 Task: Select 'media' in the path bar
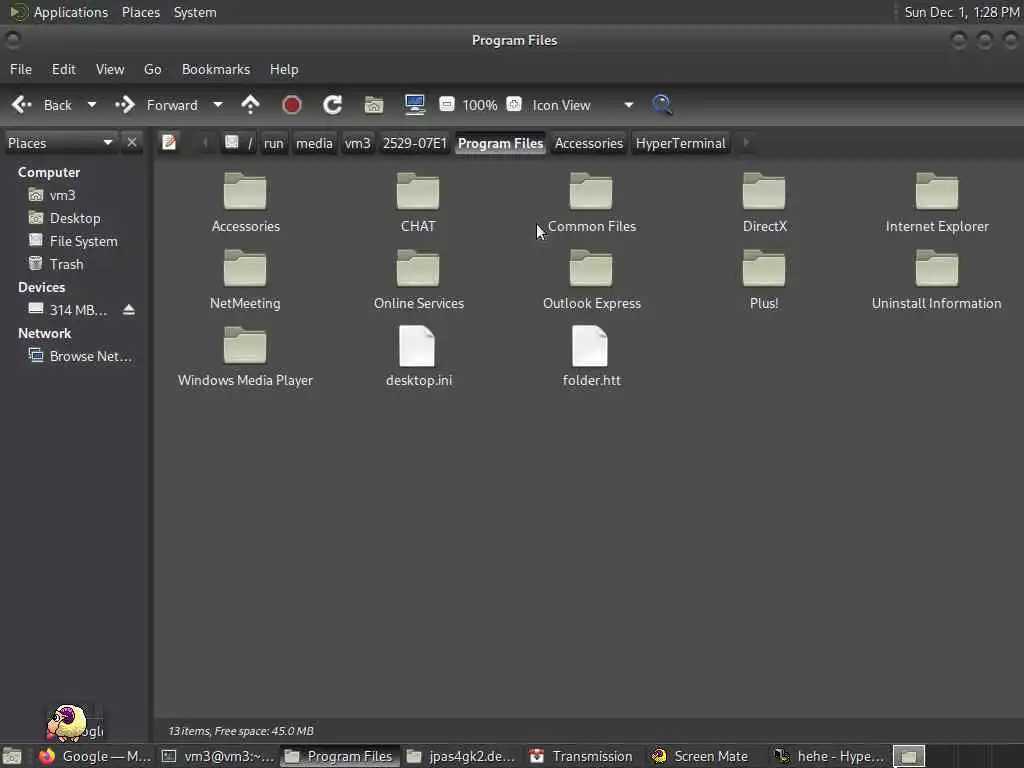click(x=314, y=143)
